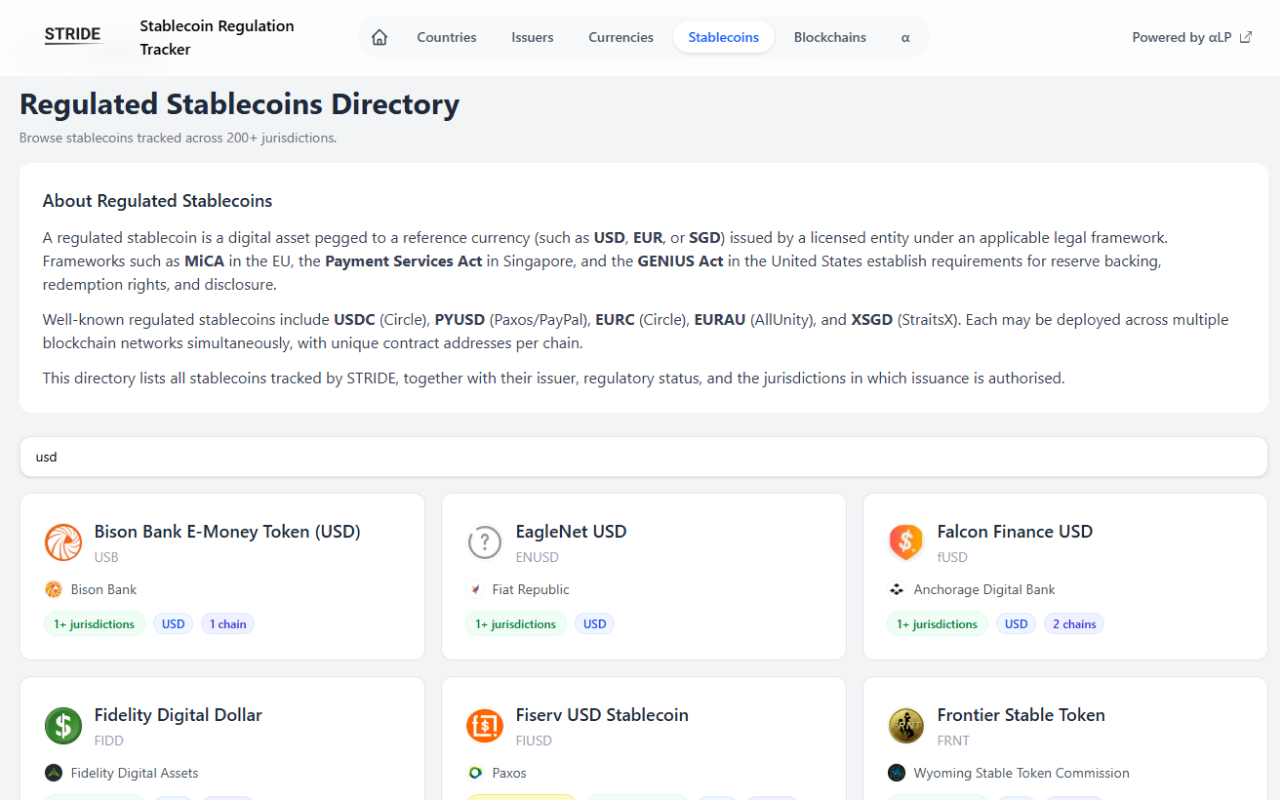1280x800 pixels.
Task: Click the jurisdictions badge on Bison Bank card
Action: click(94, 624)
